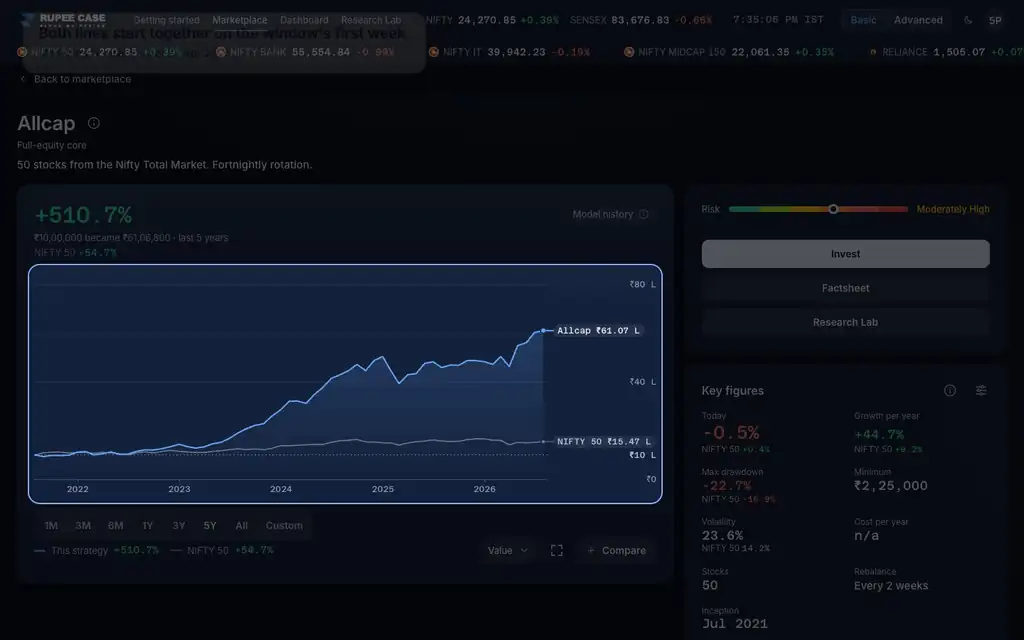Viewport: 1024px width, 640px height.
Task: Open the Model history info icon
Action: pyautogui.click(x=643, y=214)
